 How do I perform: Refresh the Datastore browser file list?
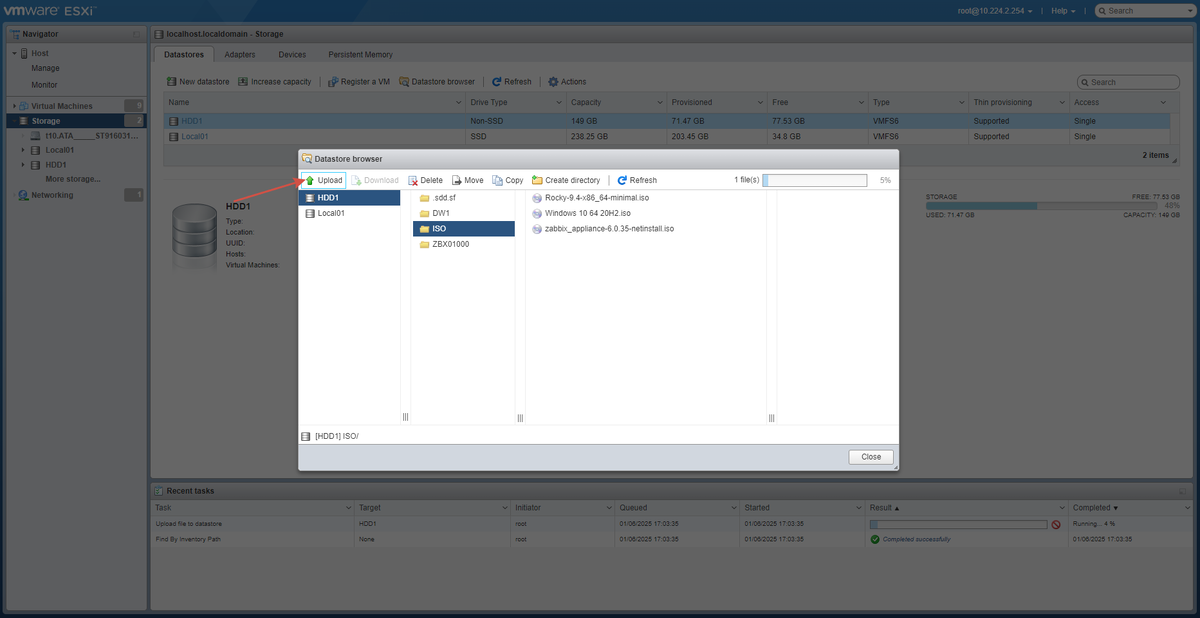637,180
